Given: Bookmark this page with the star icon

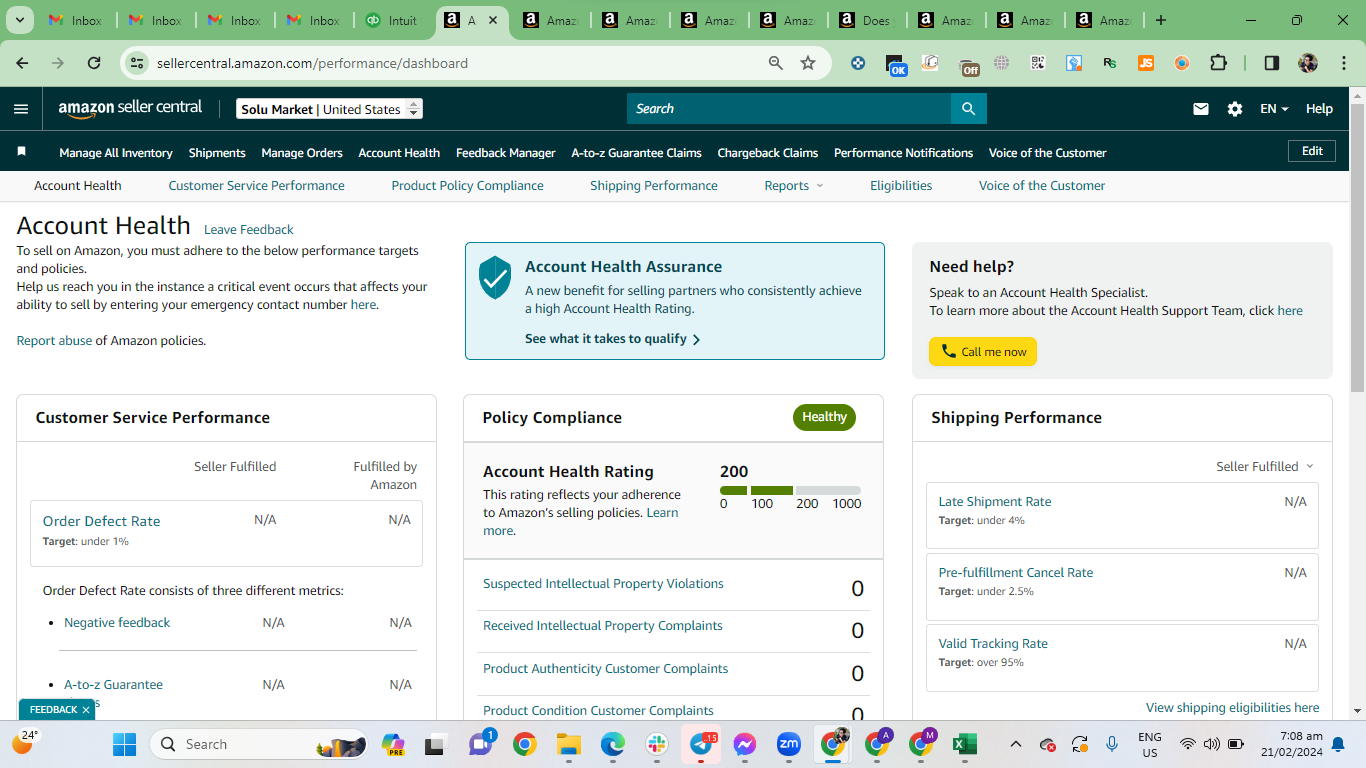Looking at the screenshot, I should [x=808, y=63].
